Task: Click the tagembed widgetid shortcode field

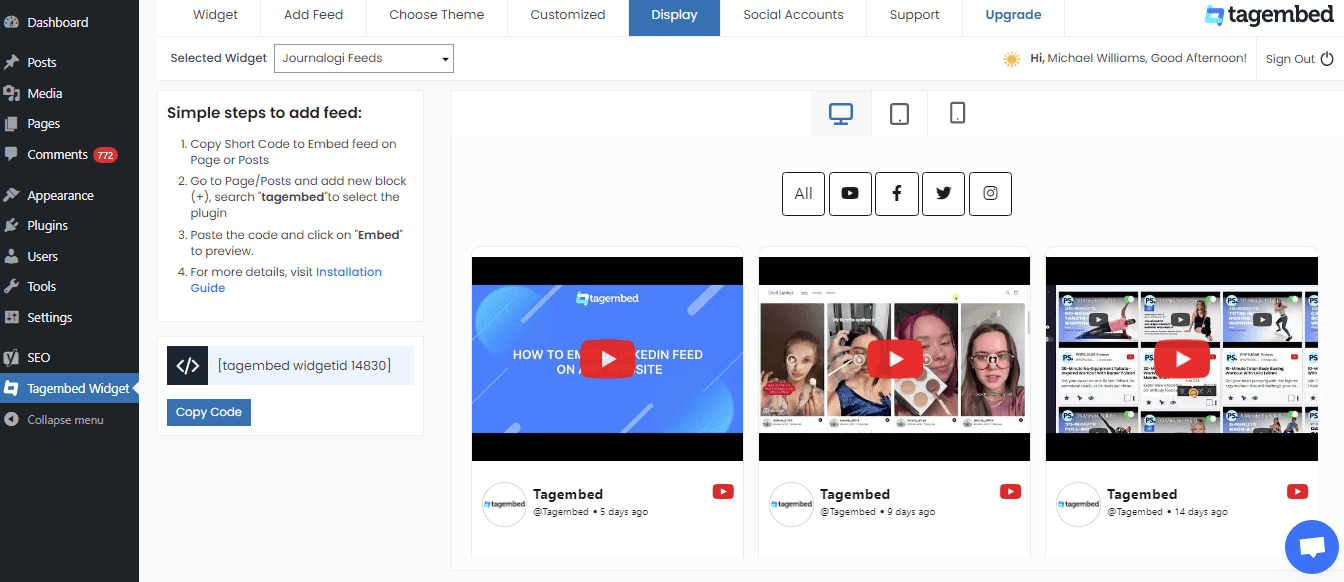Action: pos(311,366)
